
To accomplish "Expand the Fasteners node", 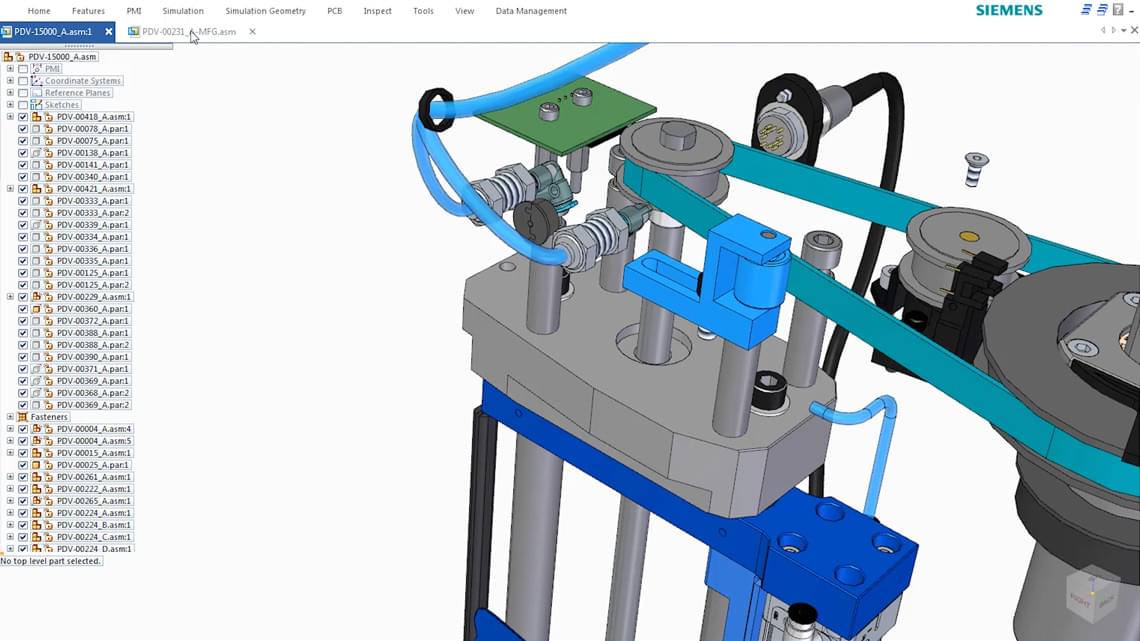I will point(10,417).
